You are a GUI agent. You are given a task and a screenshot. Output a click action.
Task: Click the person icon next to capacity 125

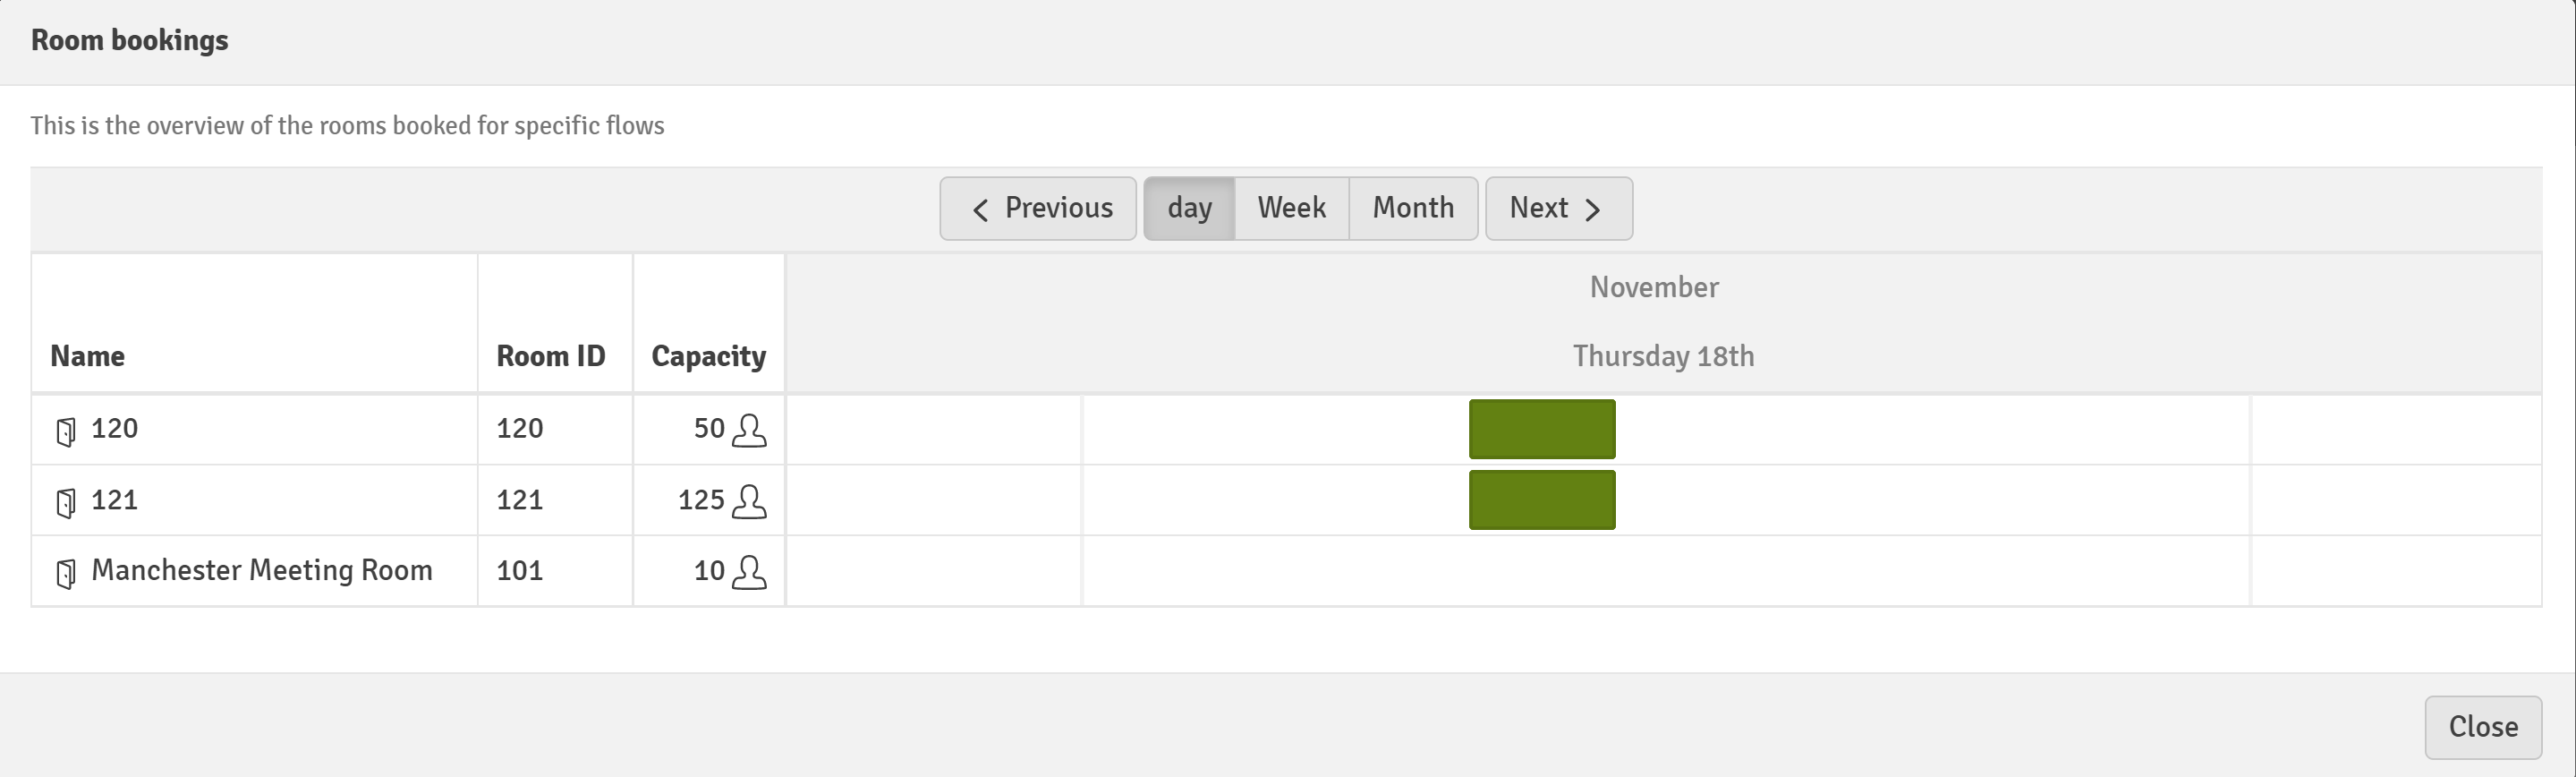point(749,501)
